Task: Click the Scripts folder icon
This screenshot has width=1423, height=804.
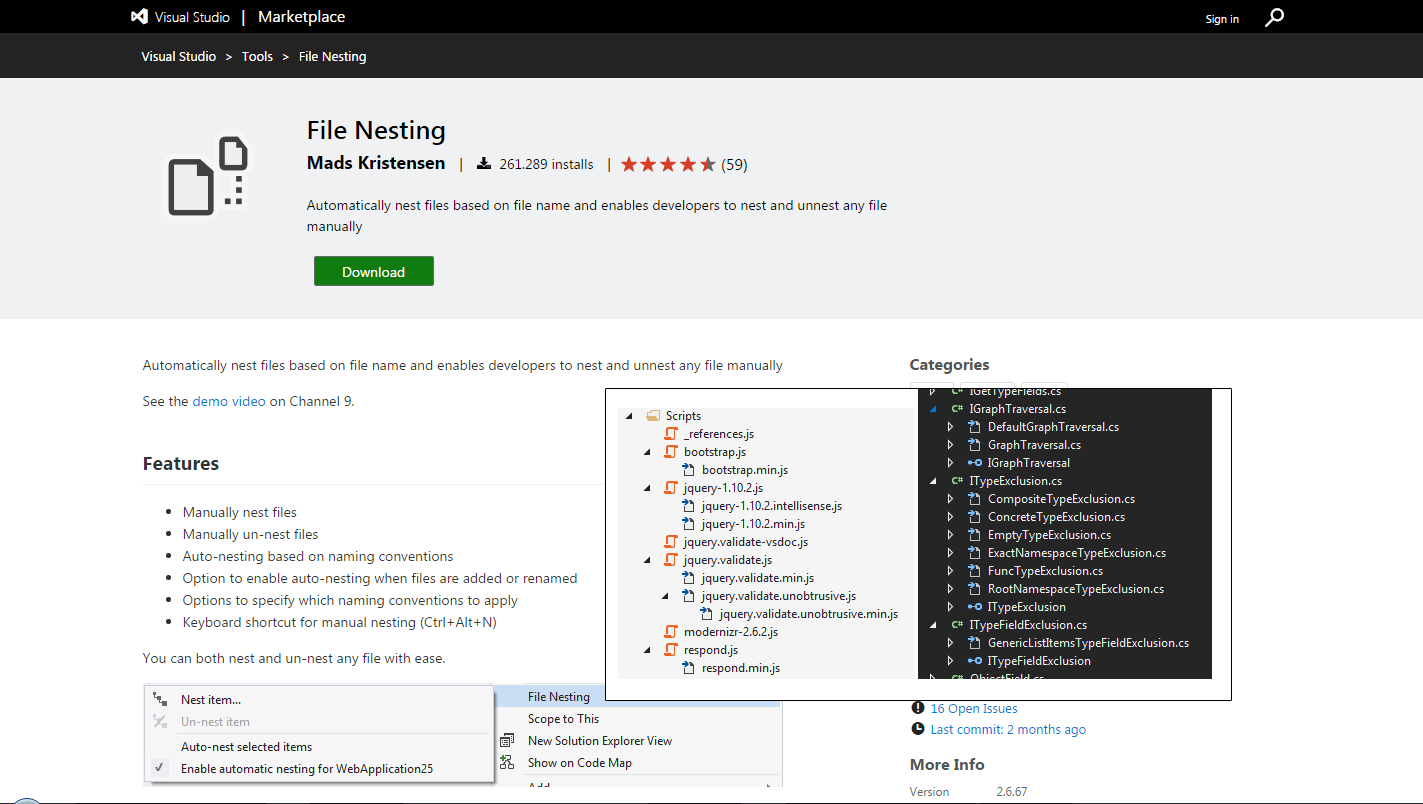Action: pos(653,416)
